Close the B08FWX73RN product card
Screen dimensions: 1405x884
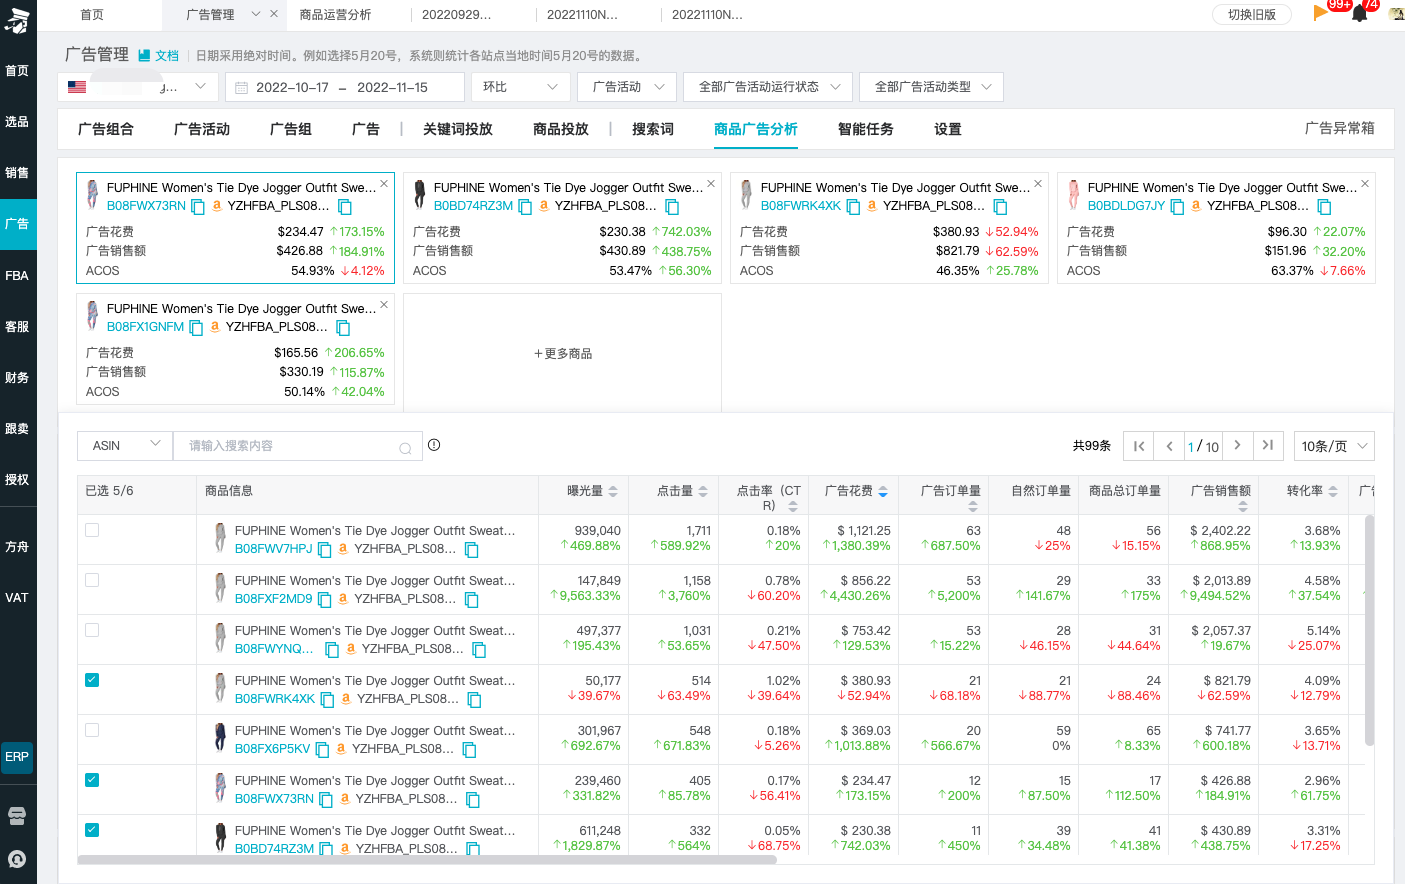(384, 184)
